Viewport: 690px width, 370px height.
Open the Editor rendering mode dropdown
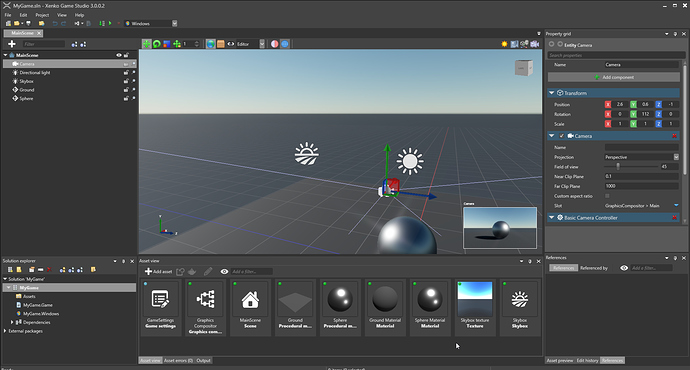(x=262, y=44)
